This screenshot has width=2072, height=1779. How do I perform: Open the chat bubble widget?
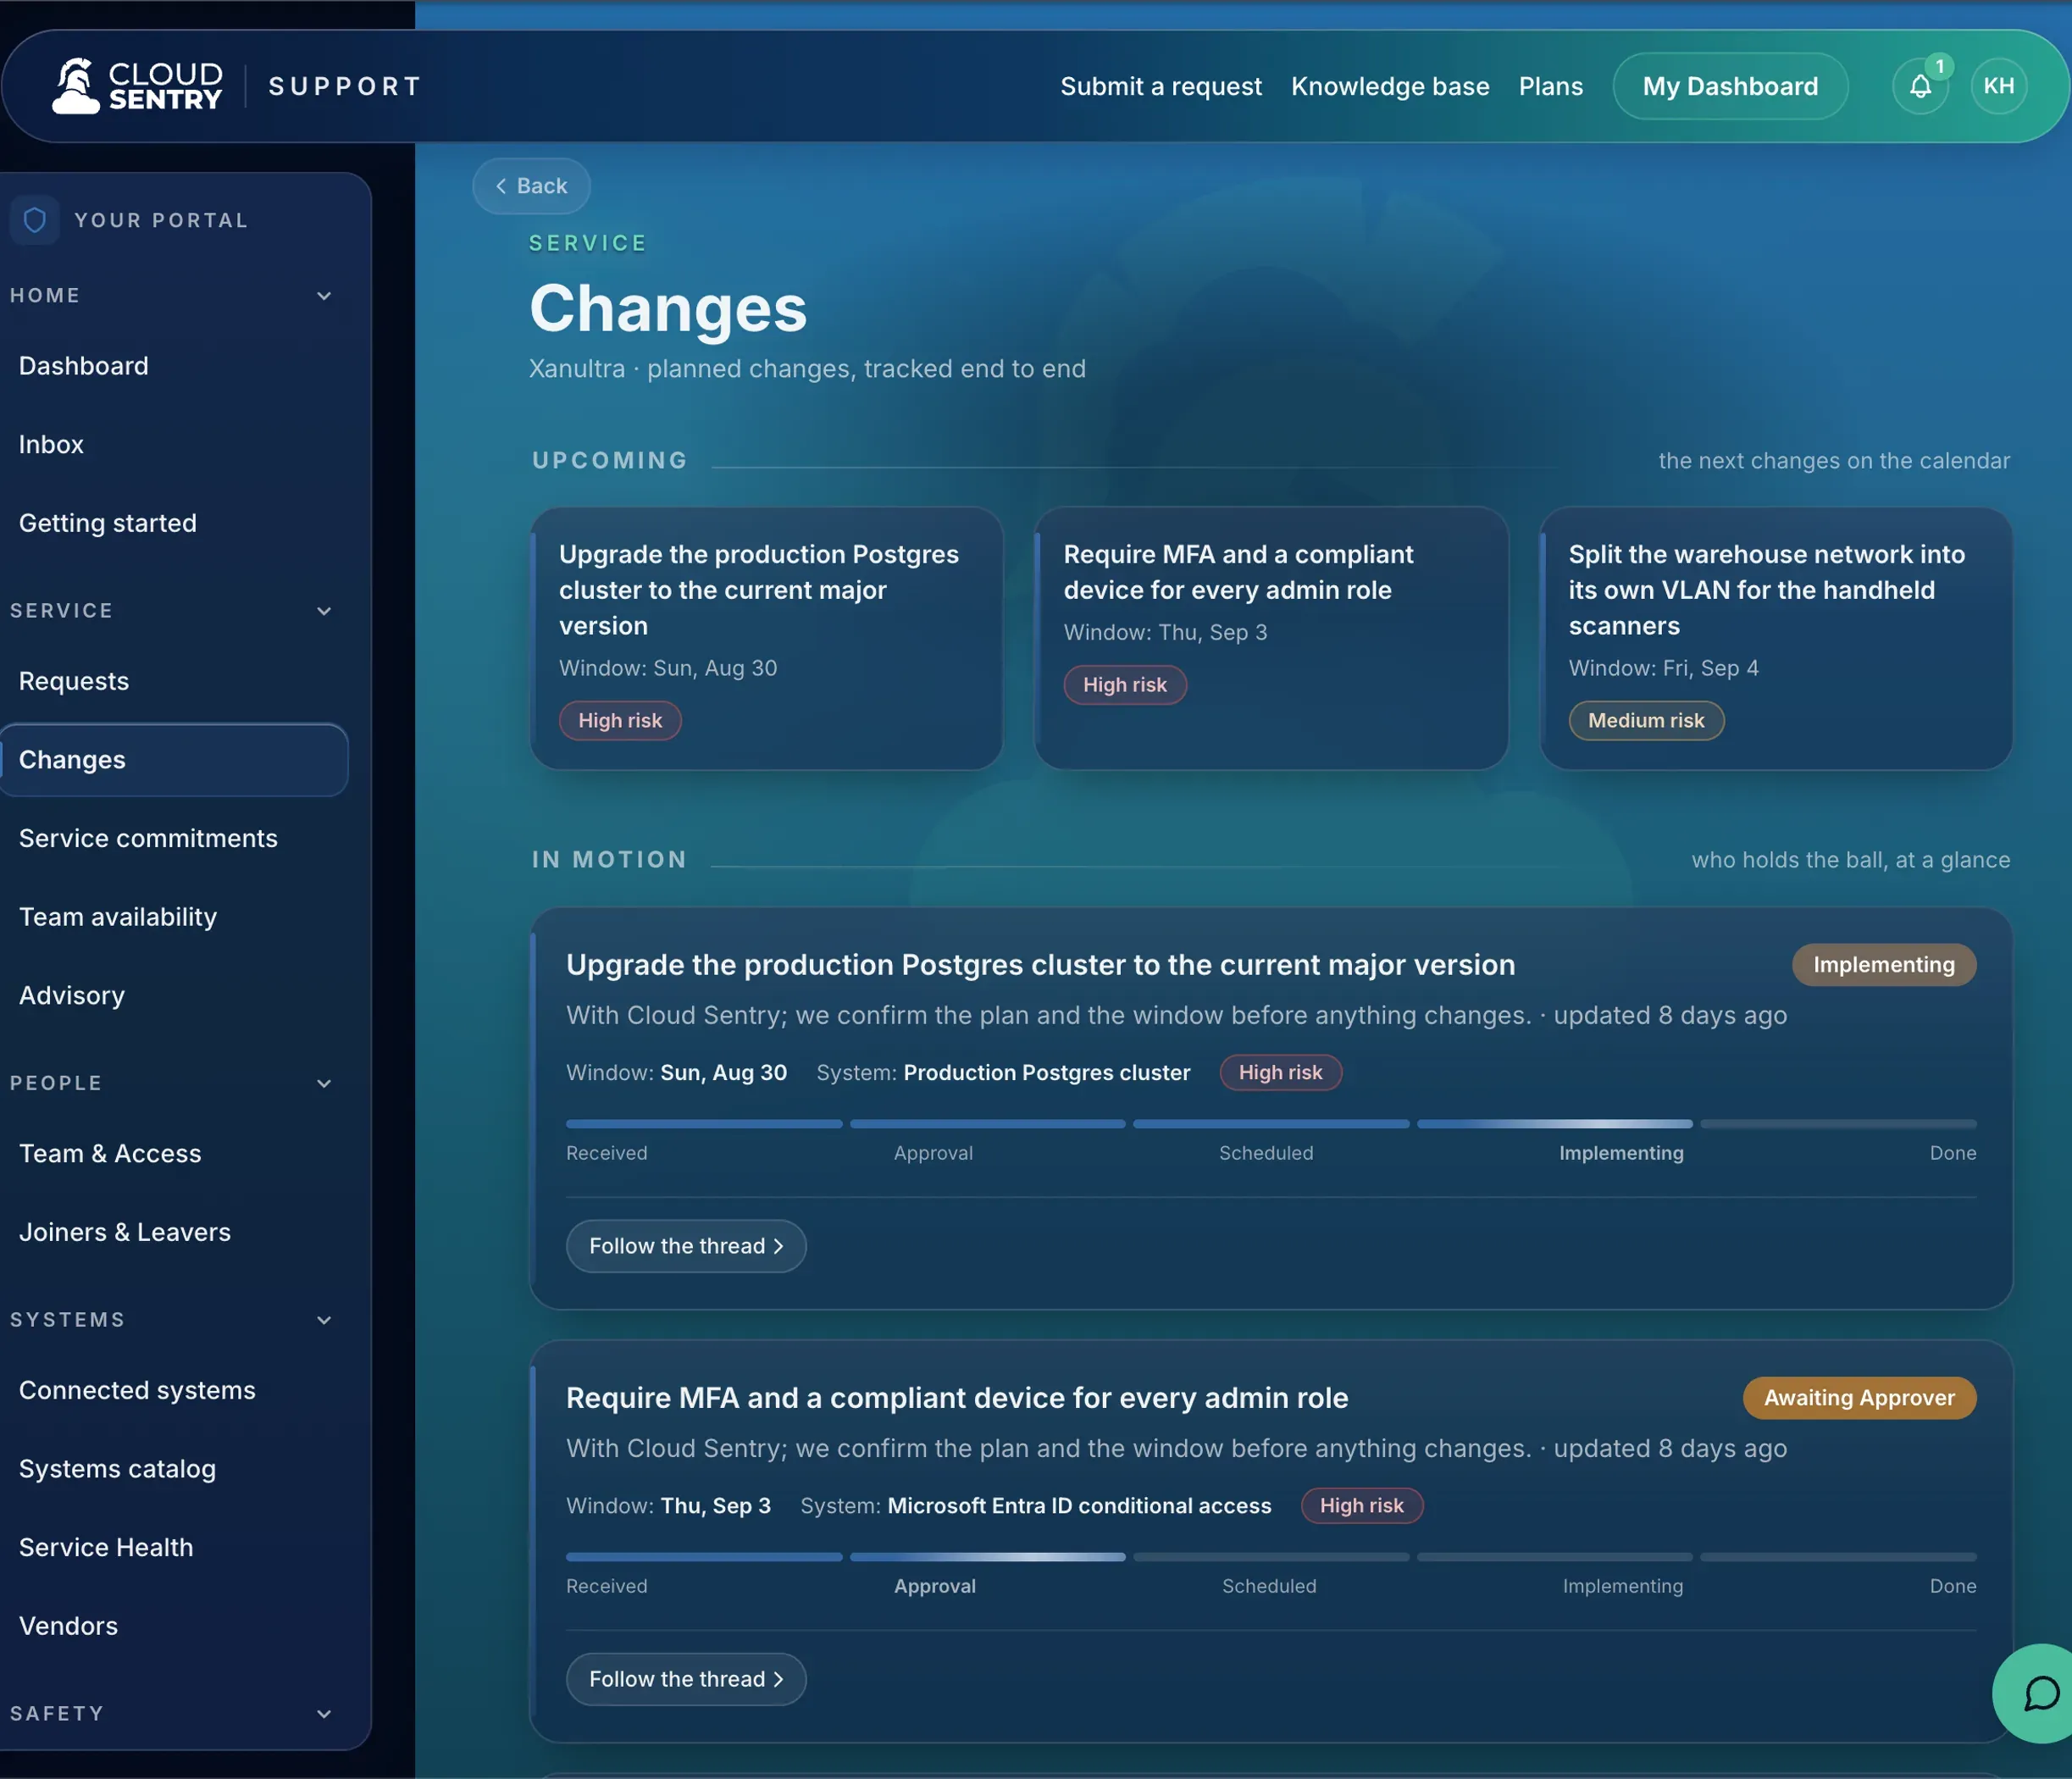[x=2040, y=1693]
